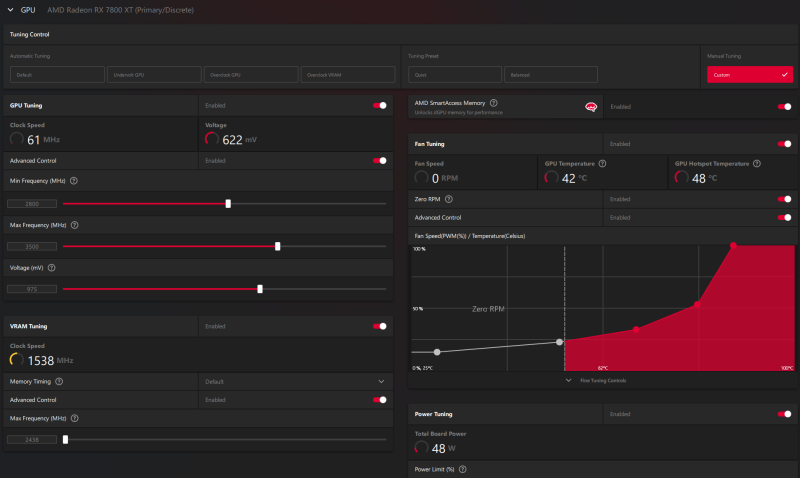Click the Custom preset checkmark icon
Viewport: 800px width, 478px height.
pyautogui.click(x=784, y=75)
